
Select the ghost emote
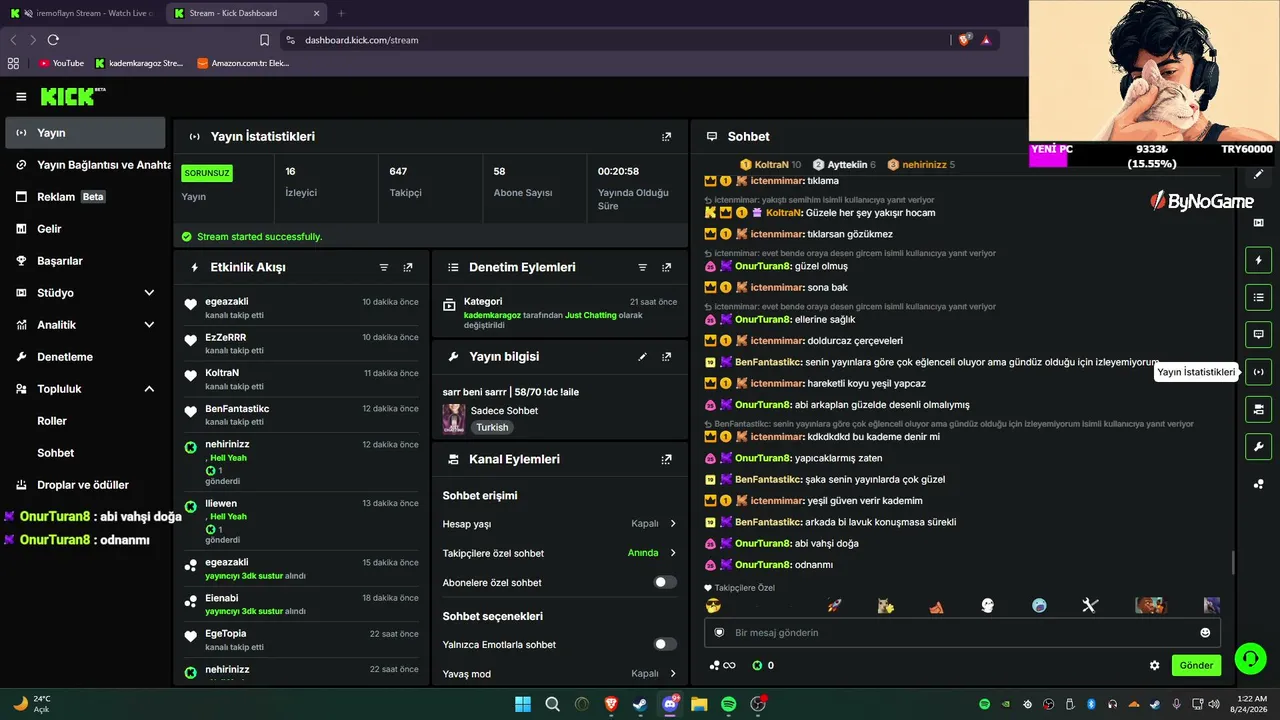click(987, 606)
